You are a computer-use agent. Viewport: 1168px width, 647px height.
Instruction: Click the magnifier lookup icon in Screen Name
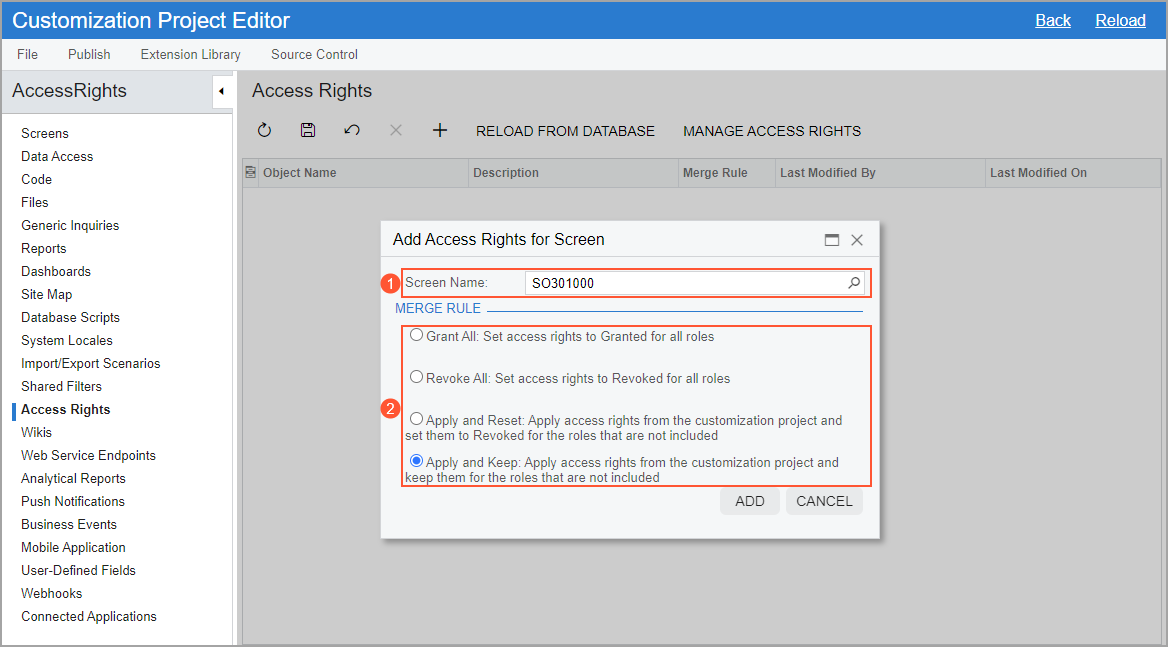click(854, 283)
